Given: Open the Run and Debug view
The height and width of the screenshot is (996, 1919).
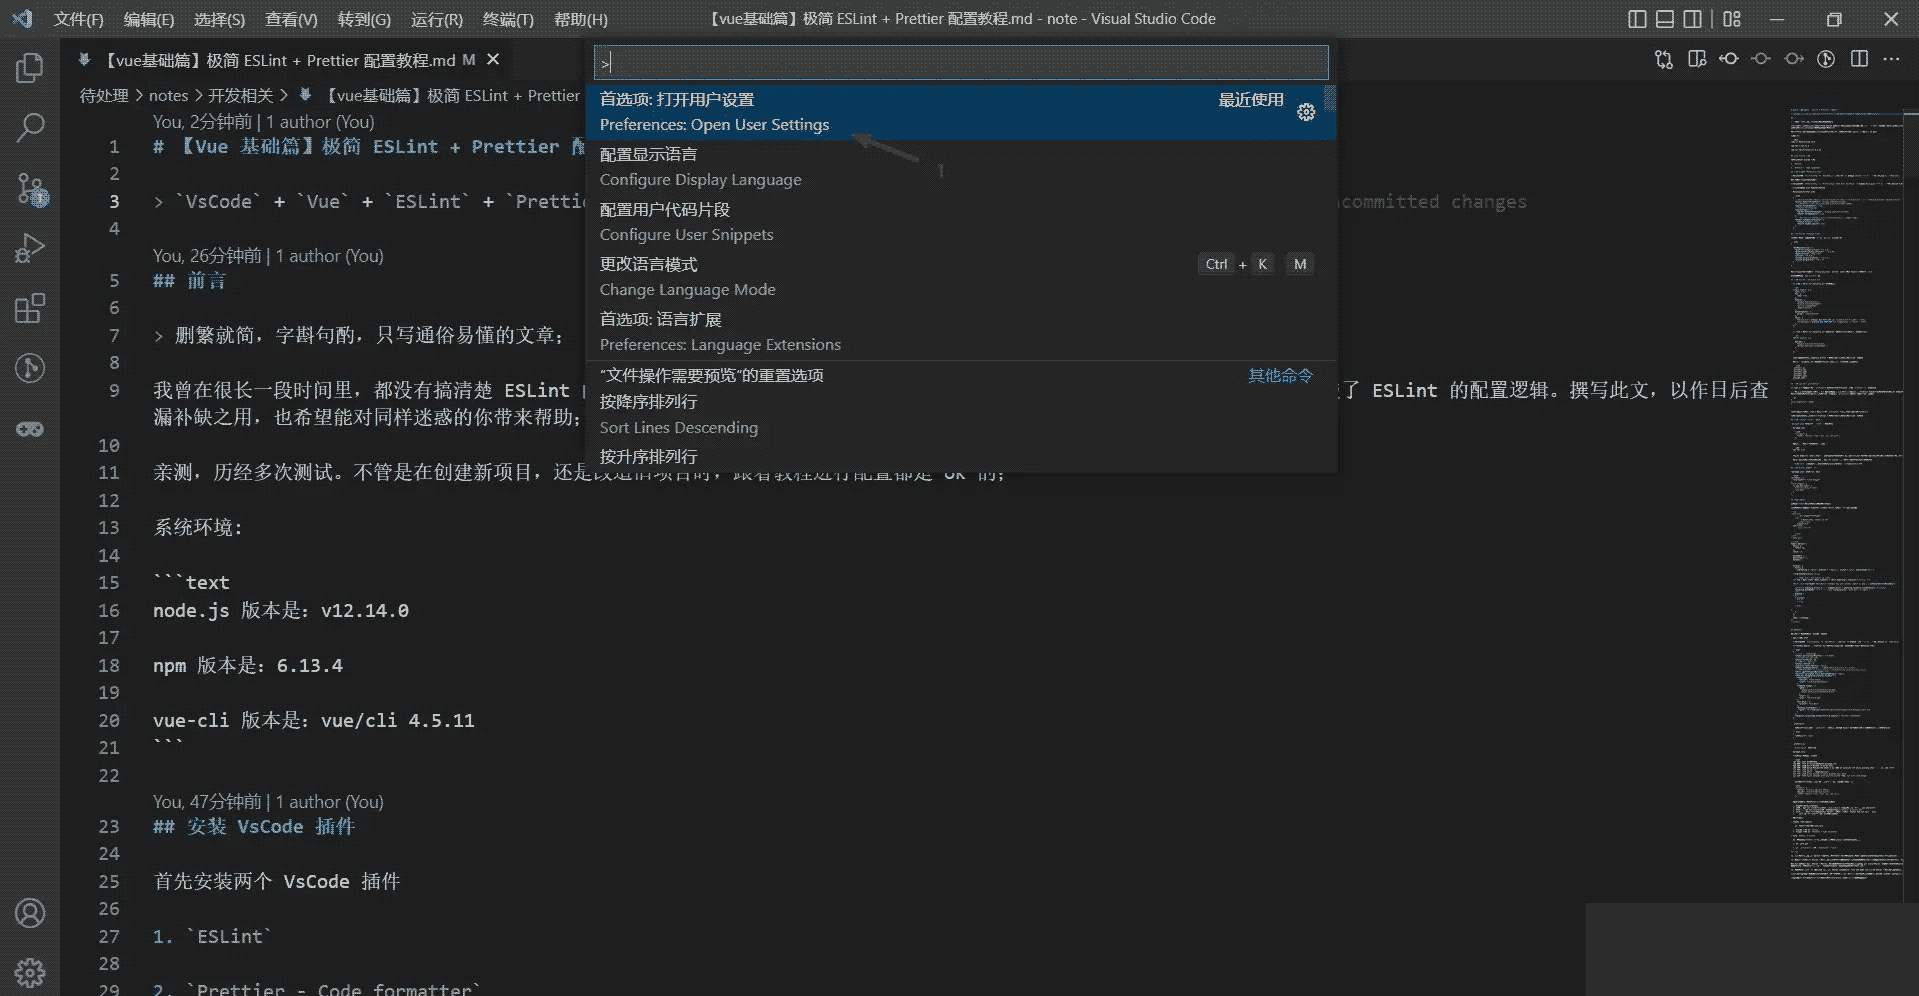Looking at the screenshot, I should pyautogui.click(x=30, y=248).
